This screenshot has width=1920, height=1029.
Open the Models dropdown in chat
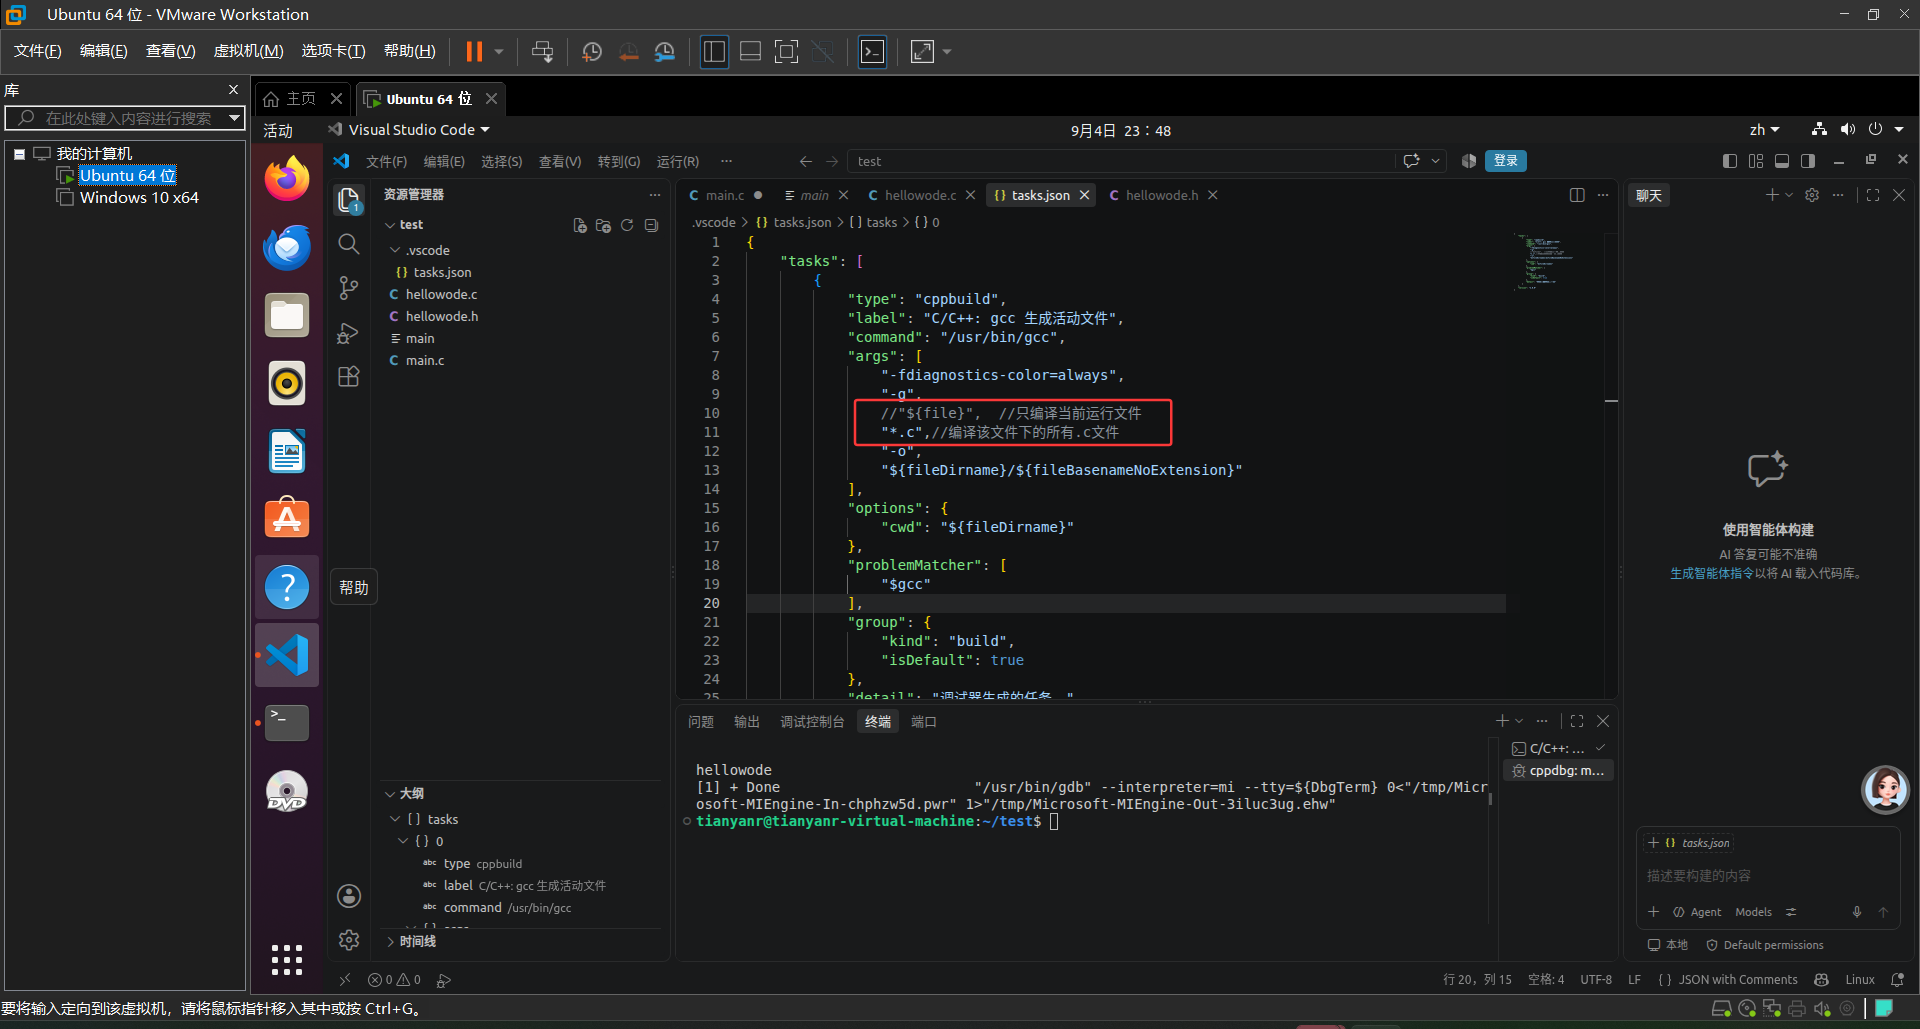(1753, 912)
